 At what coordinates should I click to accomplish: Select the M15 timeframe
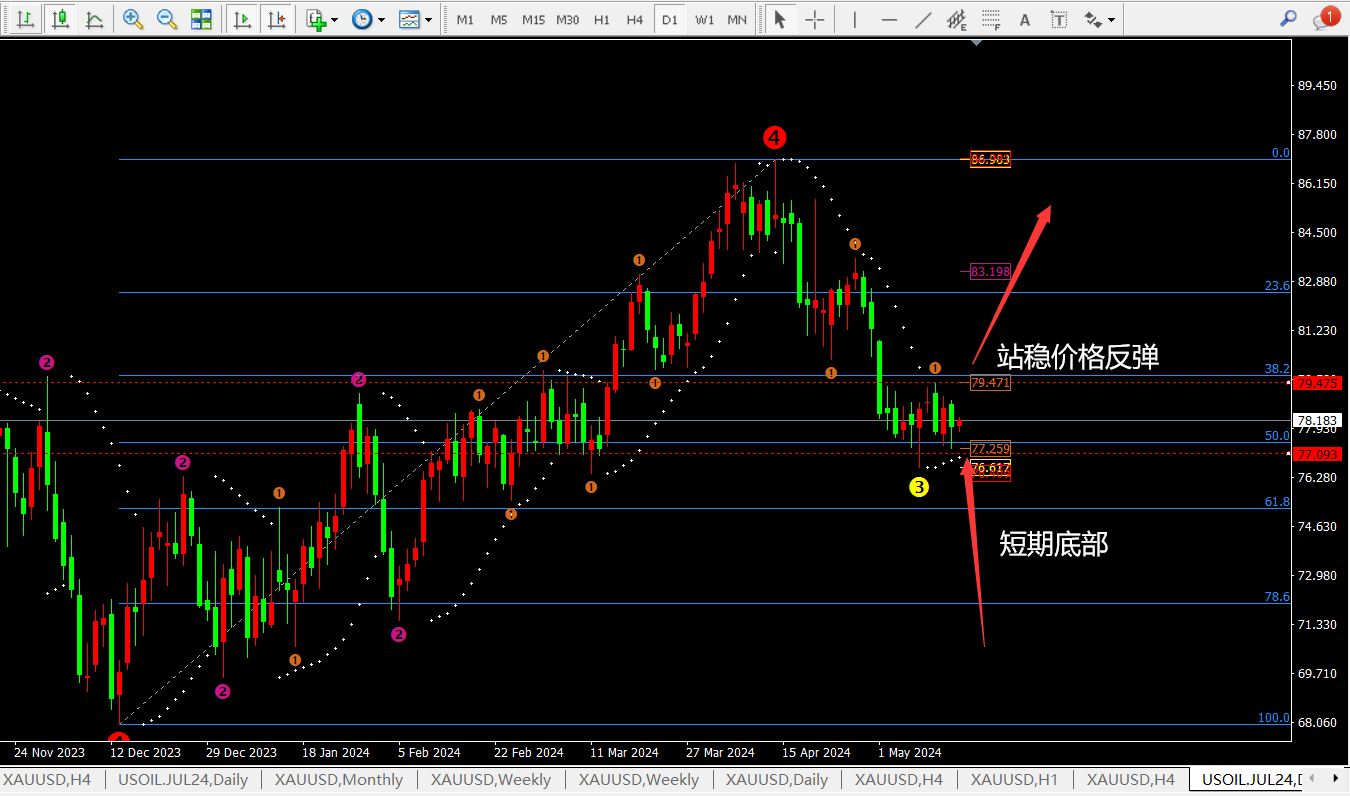533,20
